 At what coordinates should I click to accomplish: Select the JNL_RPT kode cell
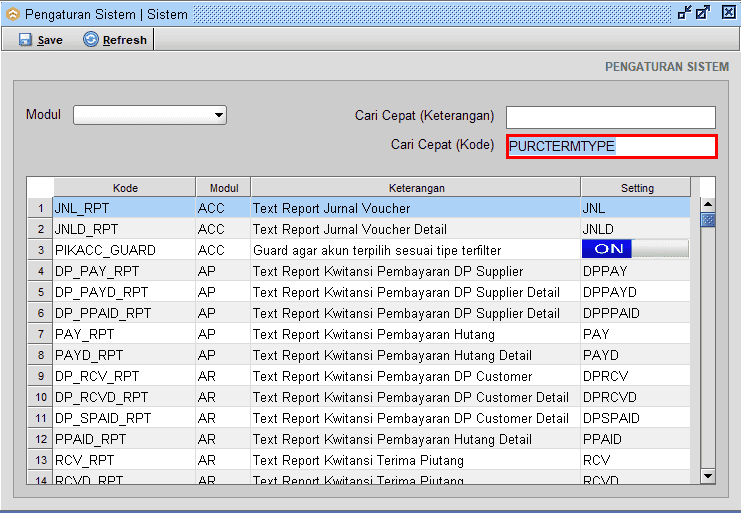click(x=124, y=208)
